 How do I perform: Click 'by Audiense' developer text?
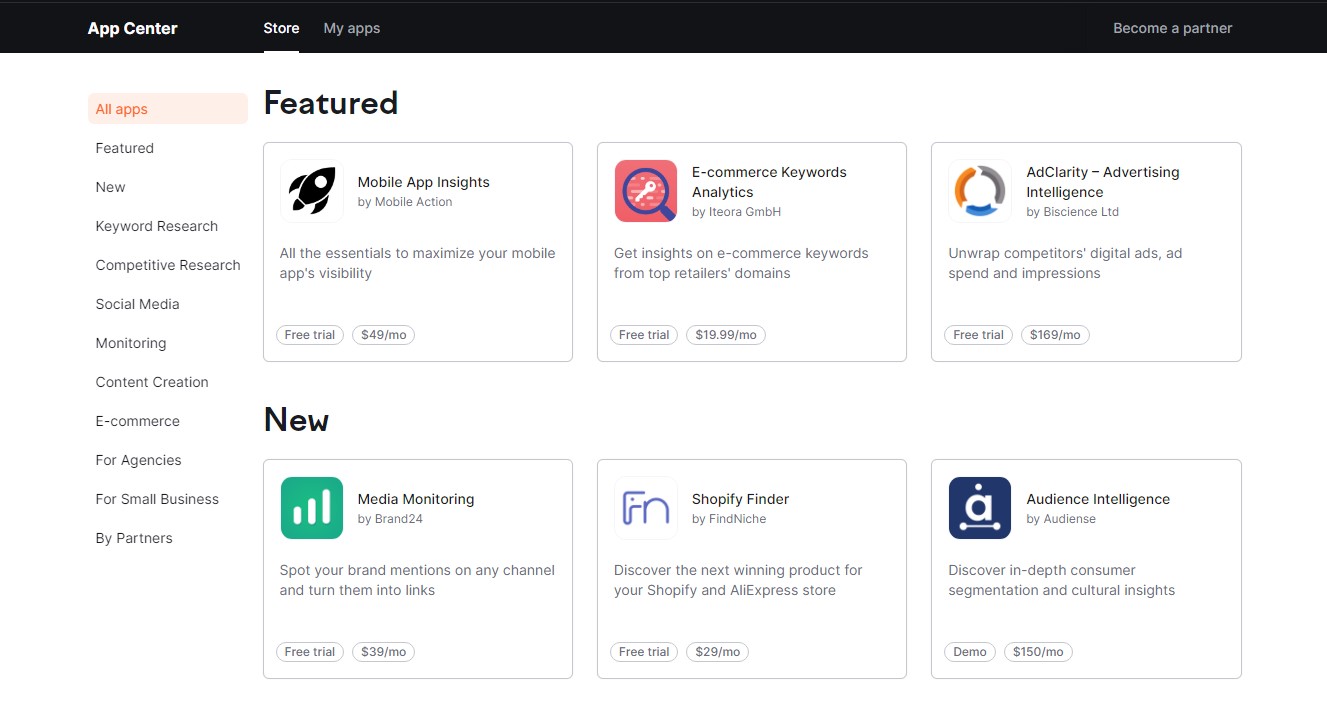(1061, 519)
